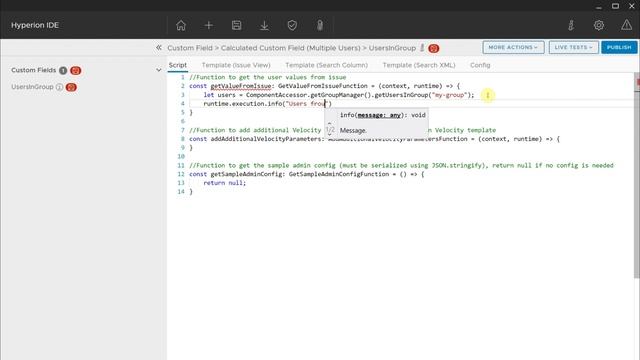This screenshot has width=640, height=360.
Task: Open settings gear icon
Action: (599, 25)
